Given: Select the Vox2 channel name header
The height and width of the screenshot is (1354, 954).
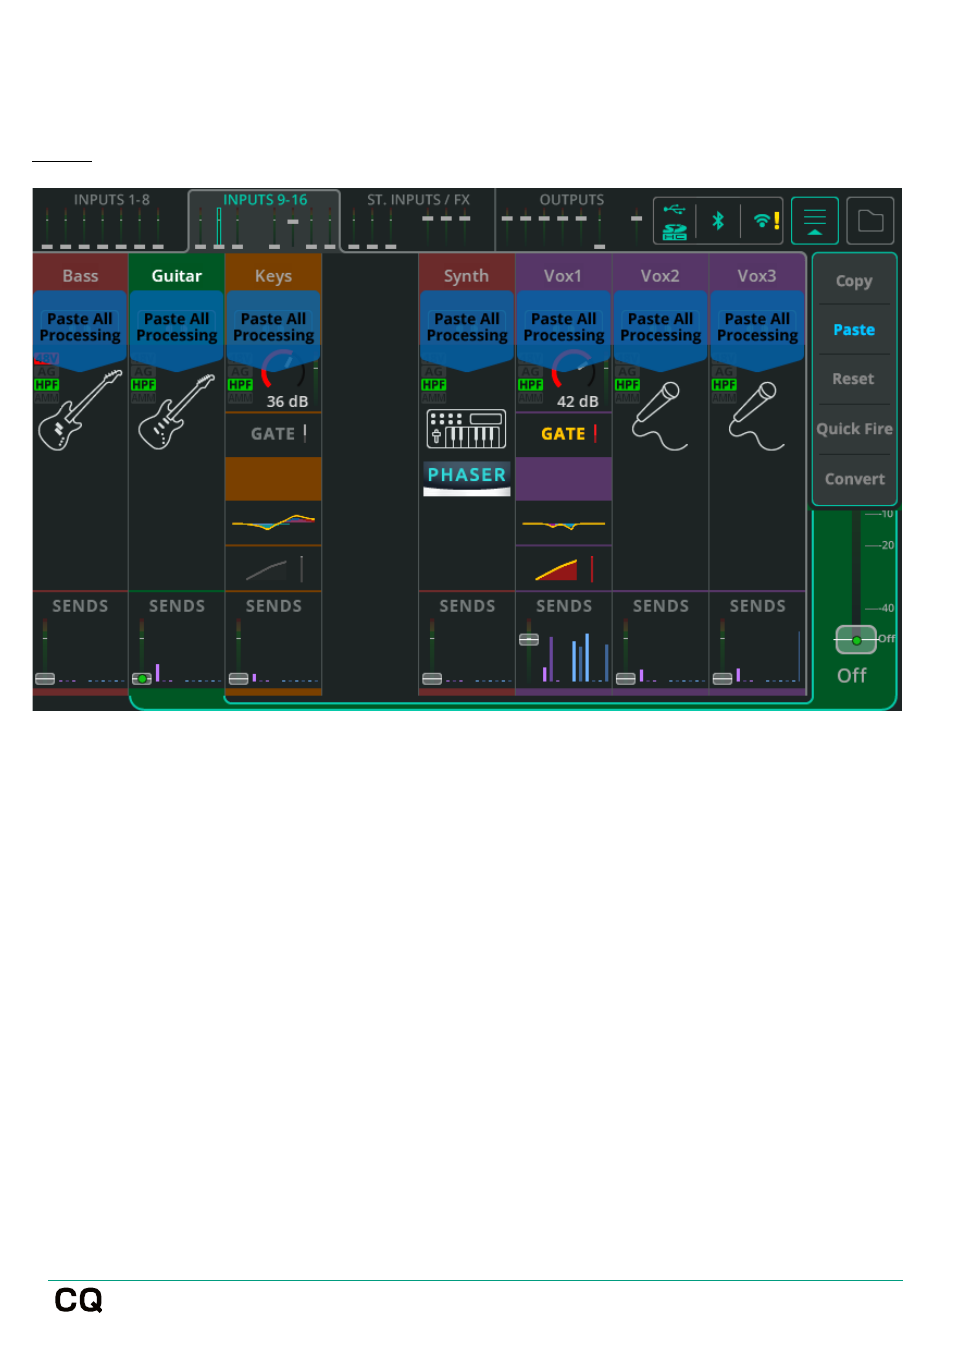Looking at the screenshot, I should [660, 275].
